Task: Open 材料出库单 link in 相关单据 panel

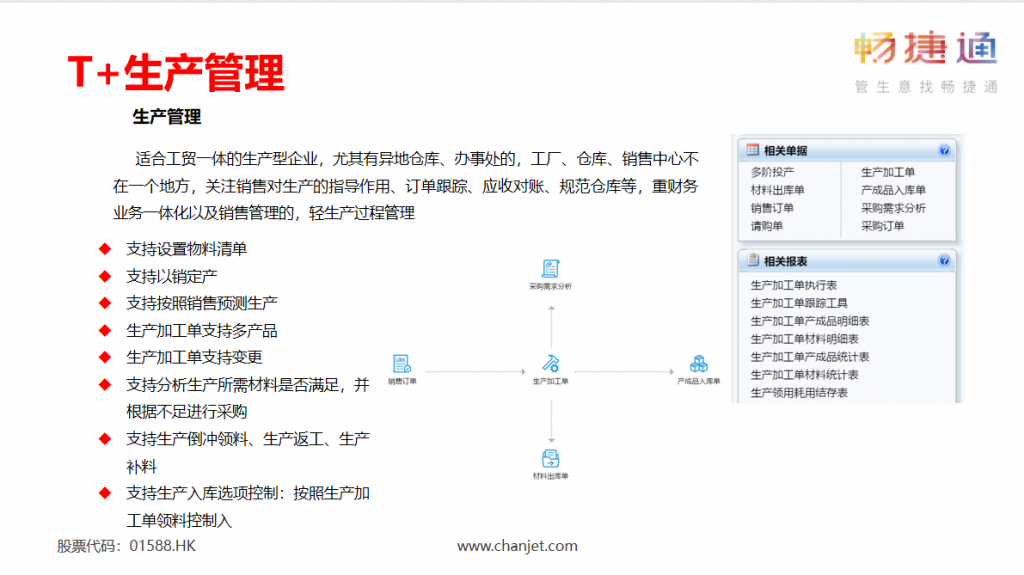Action: (x=777, y=190)
